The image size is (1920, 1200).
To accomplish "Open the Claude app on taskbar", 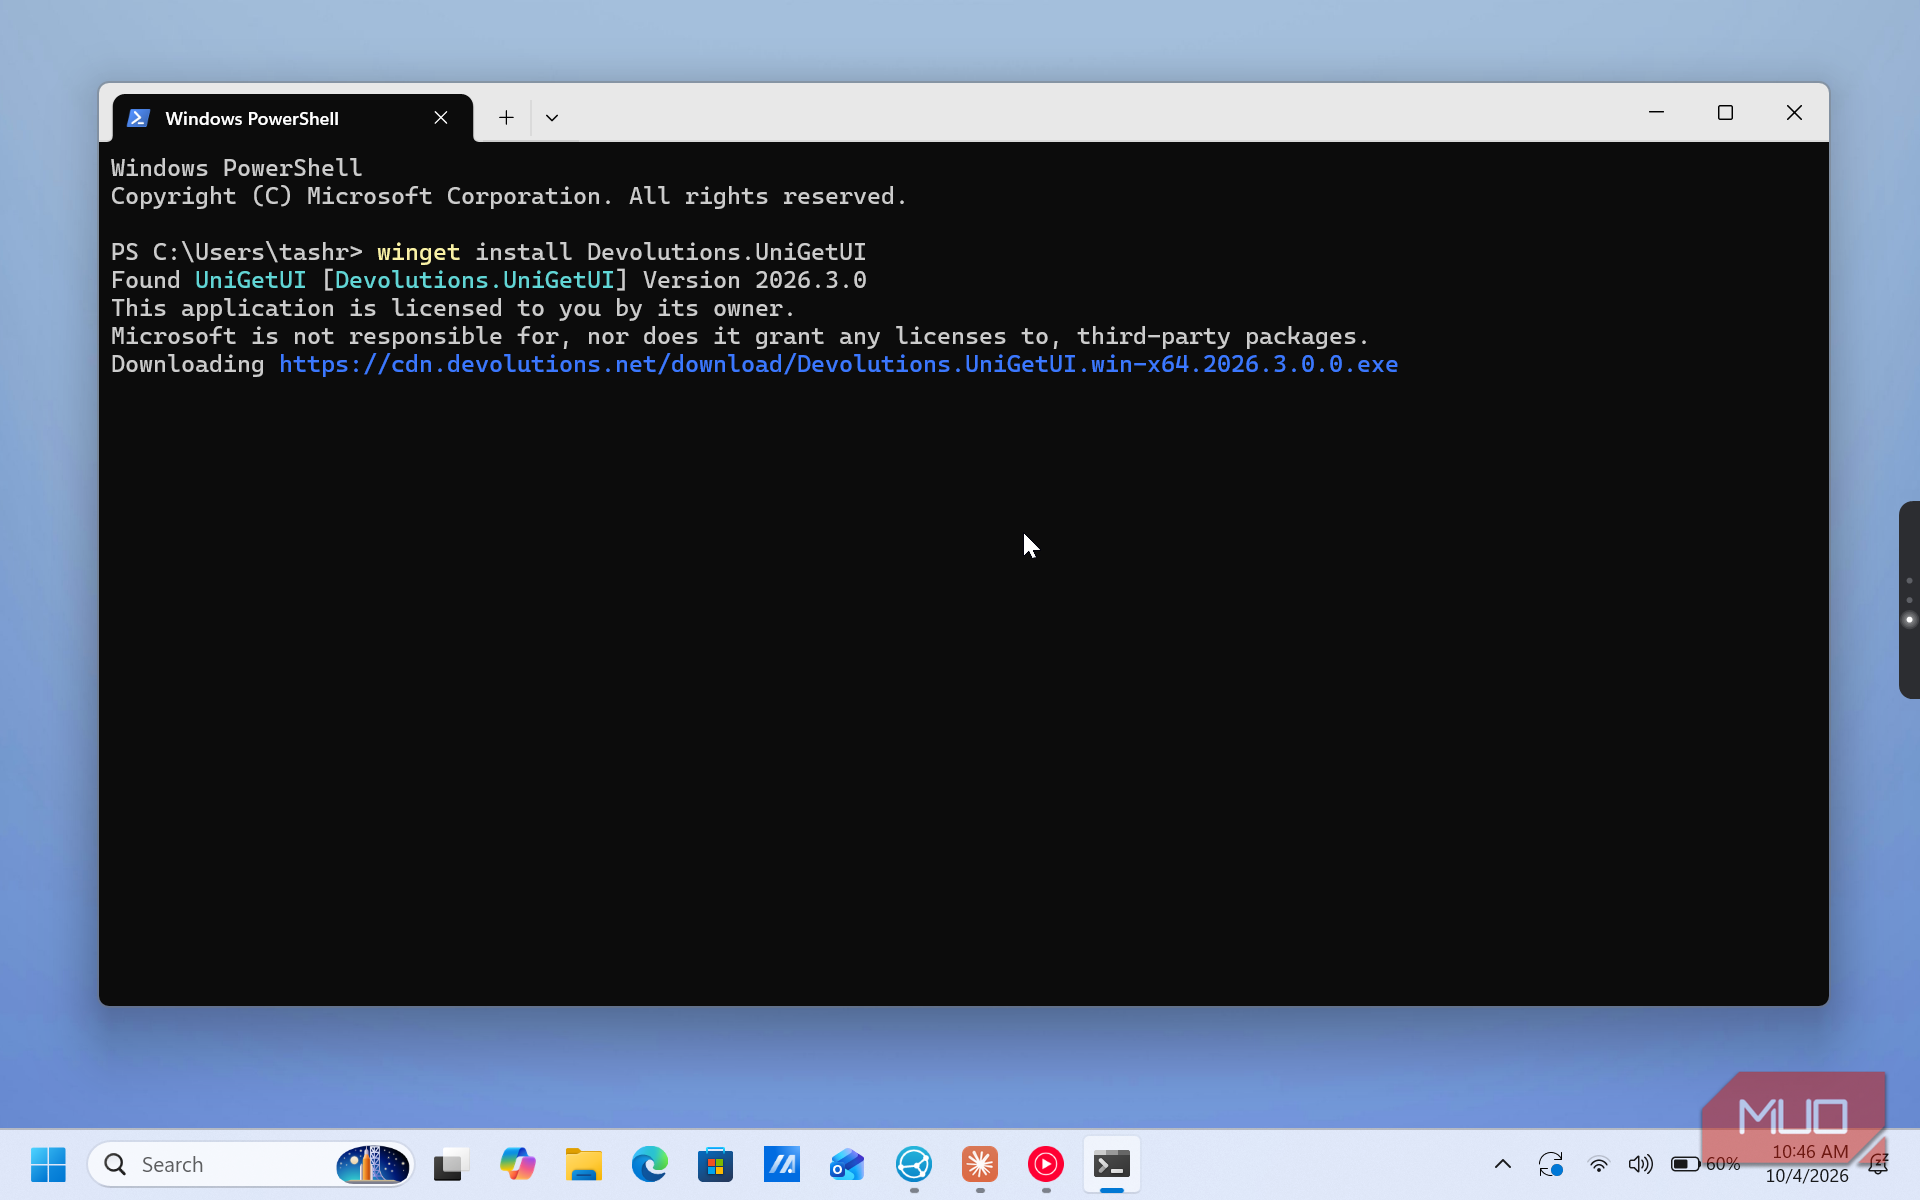I will click(x=979, y=1164).
